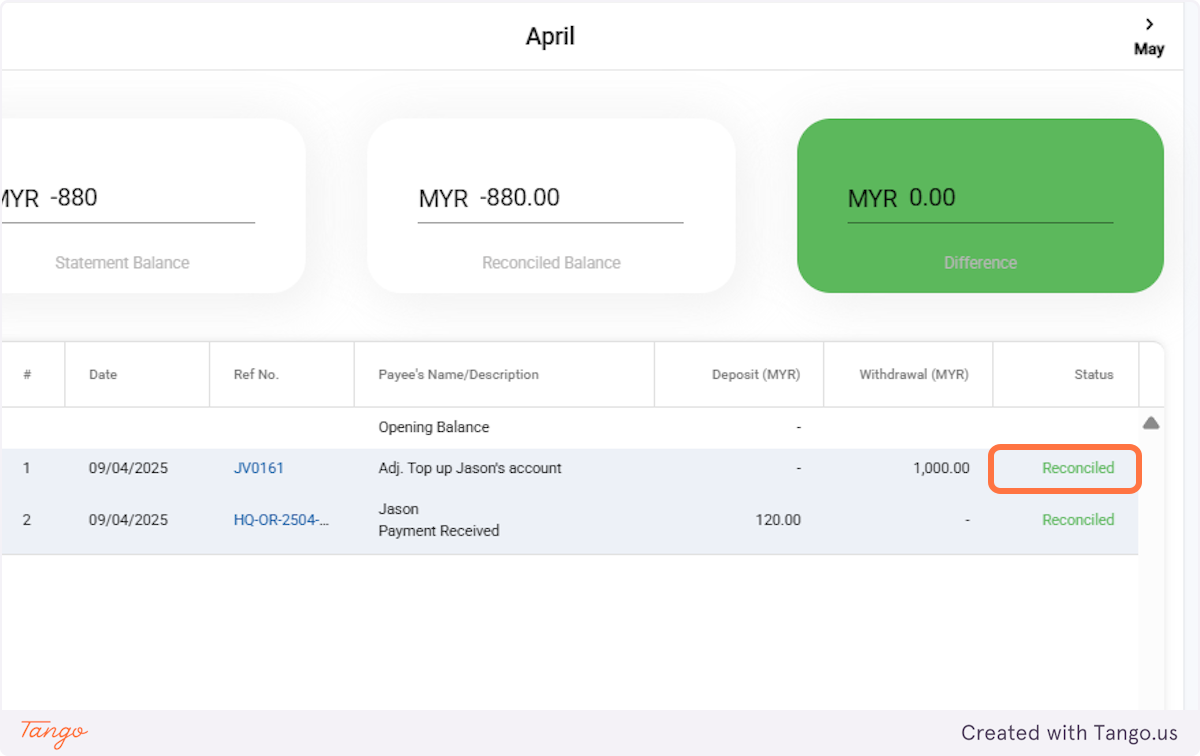The height and width of the screenshot is (756, 1200).
Task: Click the Reconciled Balance value -880.00
Action: [520, 198]
